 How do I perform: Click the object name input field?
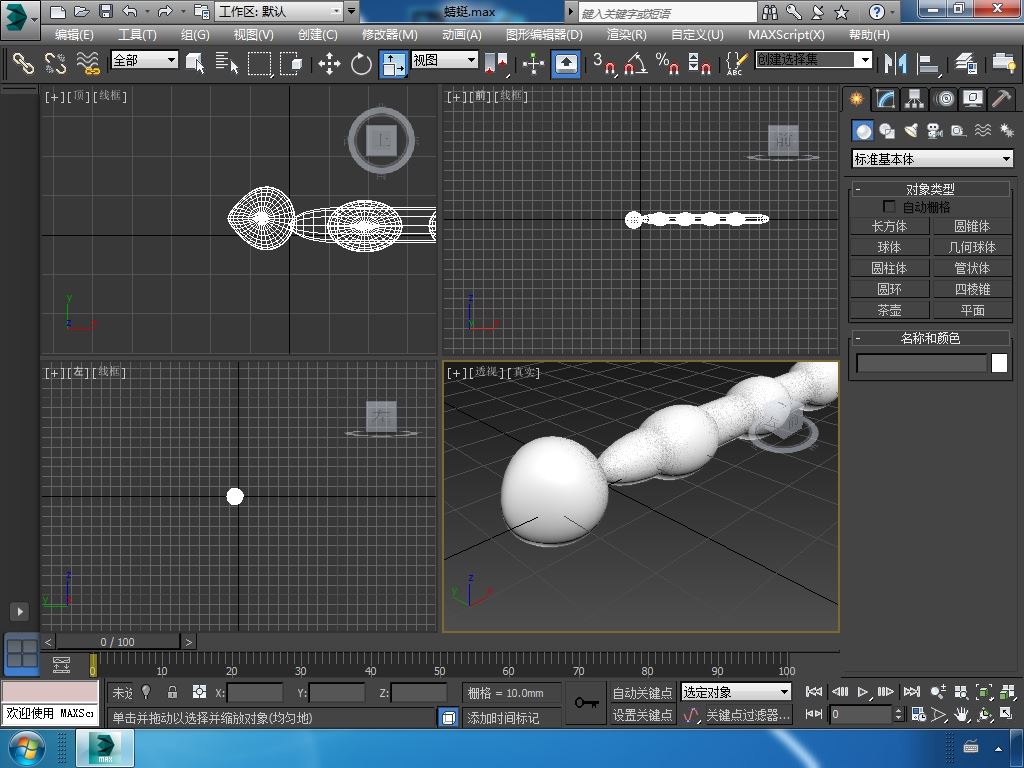(921, 363)
